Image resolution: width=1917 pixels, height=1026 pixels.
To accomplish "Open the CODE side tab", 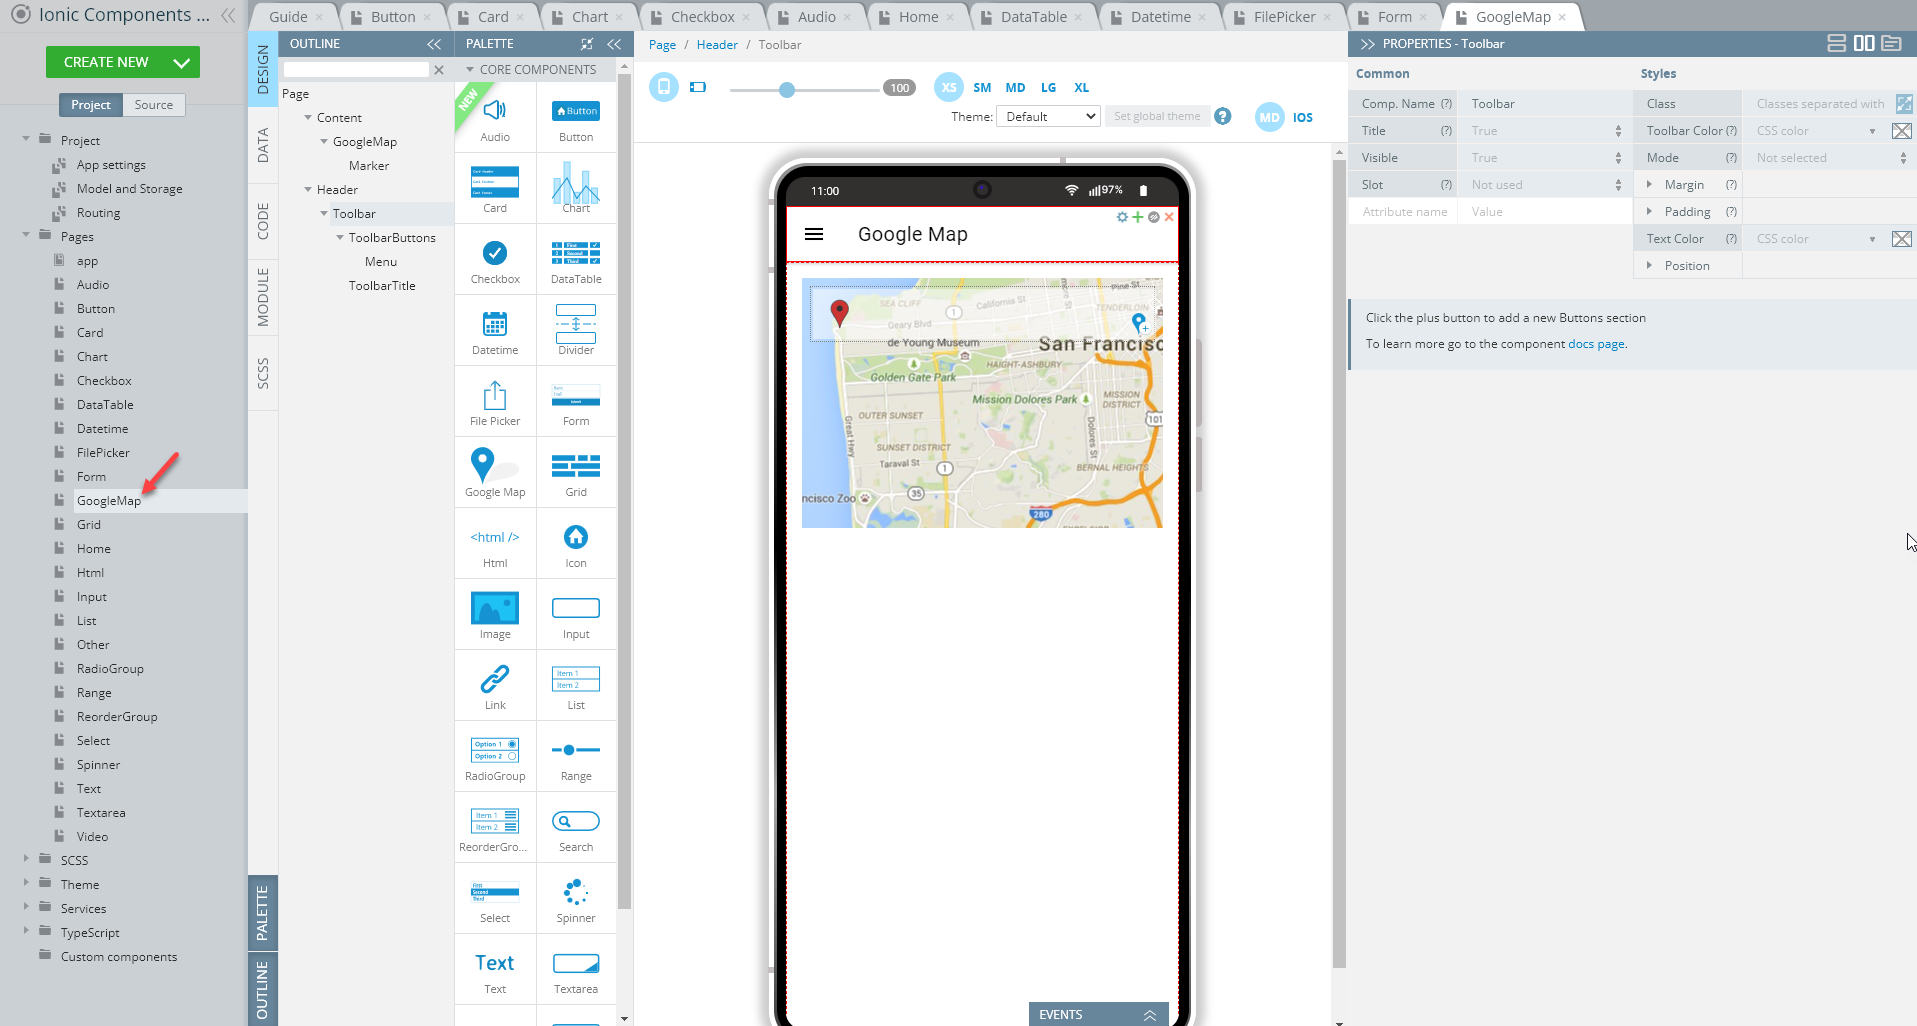I will pyautogui.click(x=263, y=220).
